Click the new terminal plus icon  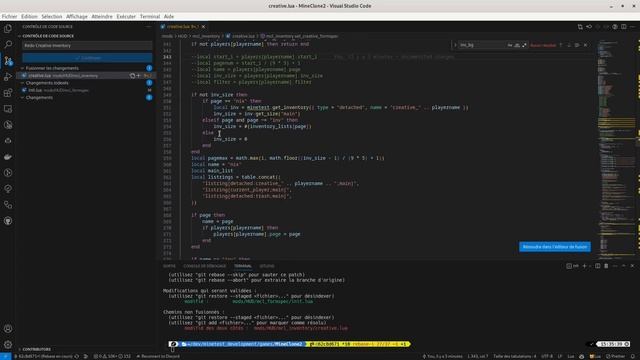[x=584, y=266]
